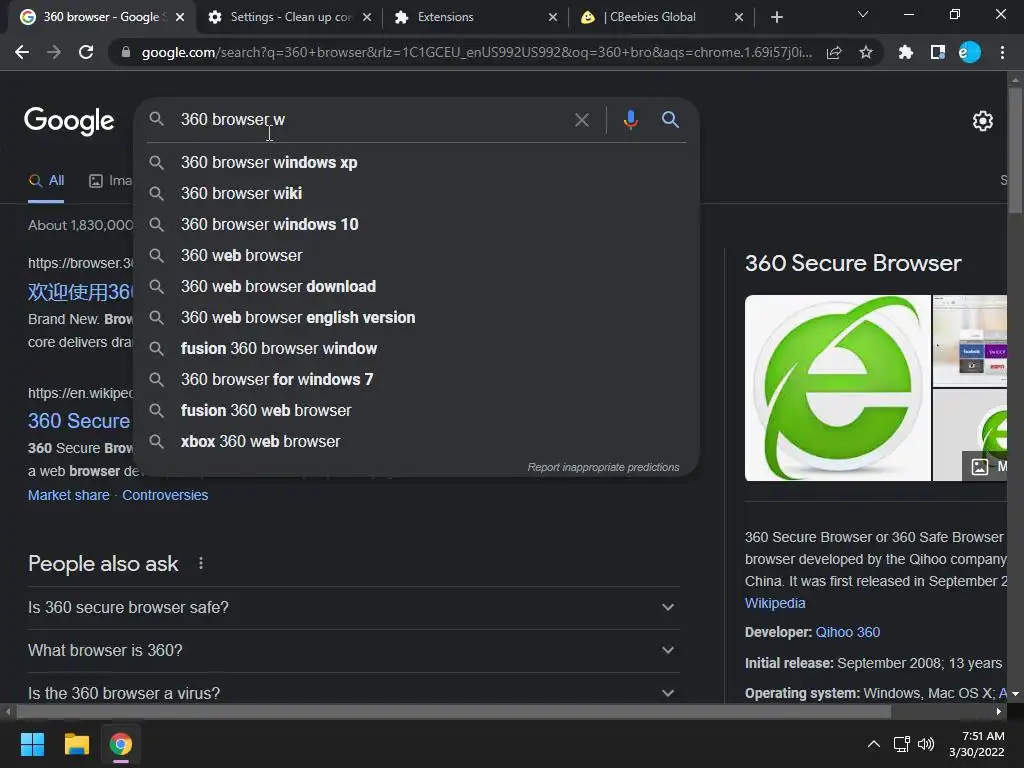Click the address bar URL
The height and width of the screenshot is (768, 1024).
477,52
